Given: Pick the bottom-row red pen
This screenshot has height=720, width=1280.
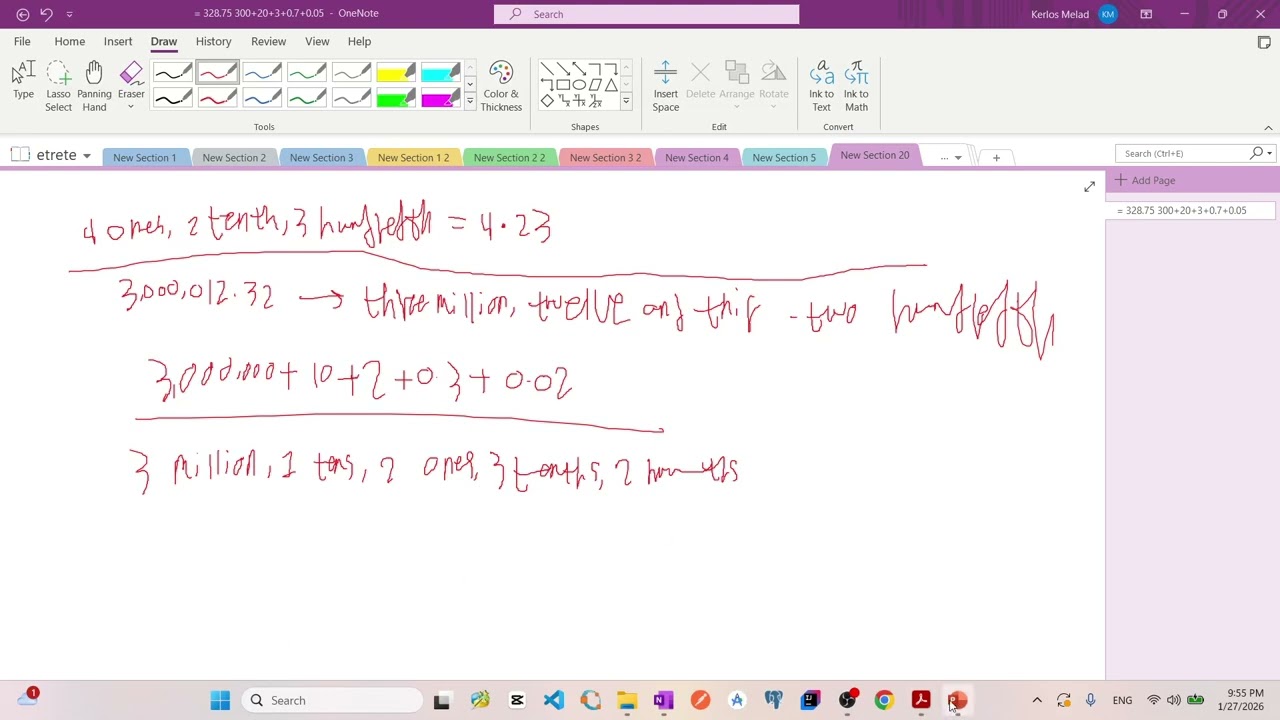Looking at the screenshot, I should pyautogui.click(x=217, y=97).
